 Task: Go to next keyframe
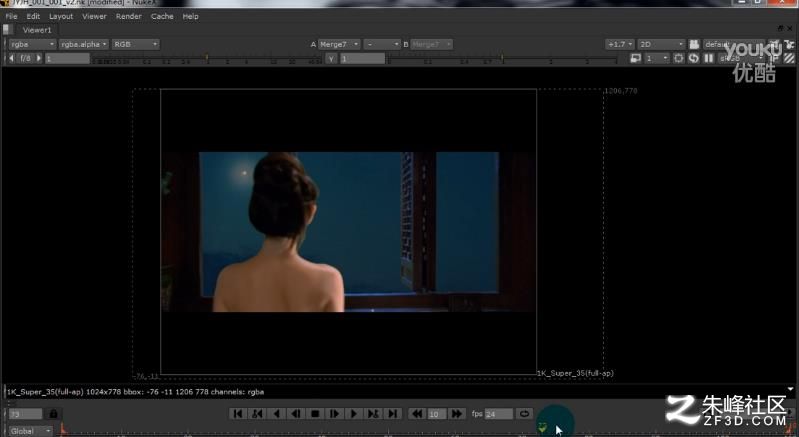374,414
